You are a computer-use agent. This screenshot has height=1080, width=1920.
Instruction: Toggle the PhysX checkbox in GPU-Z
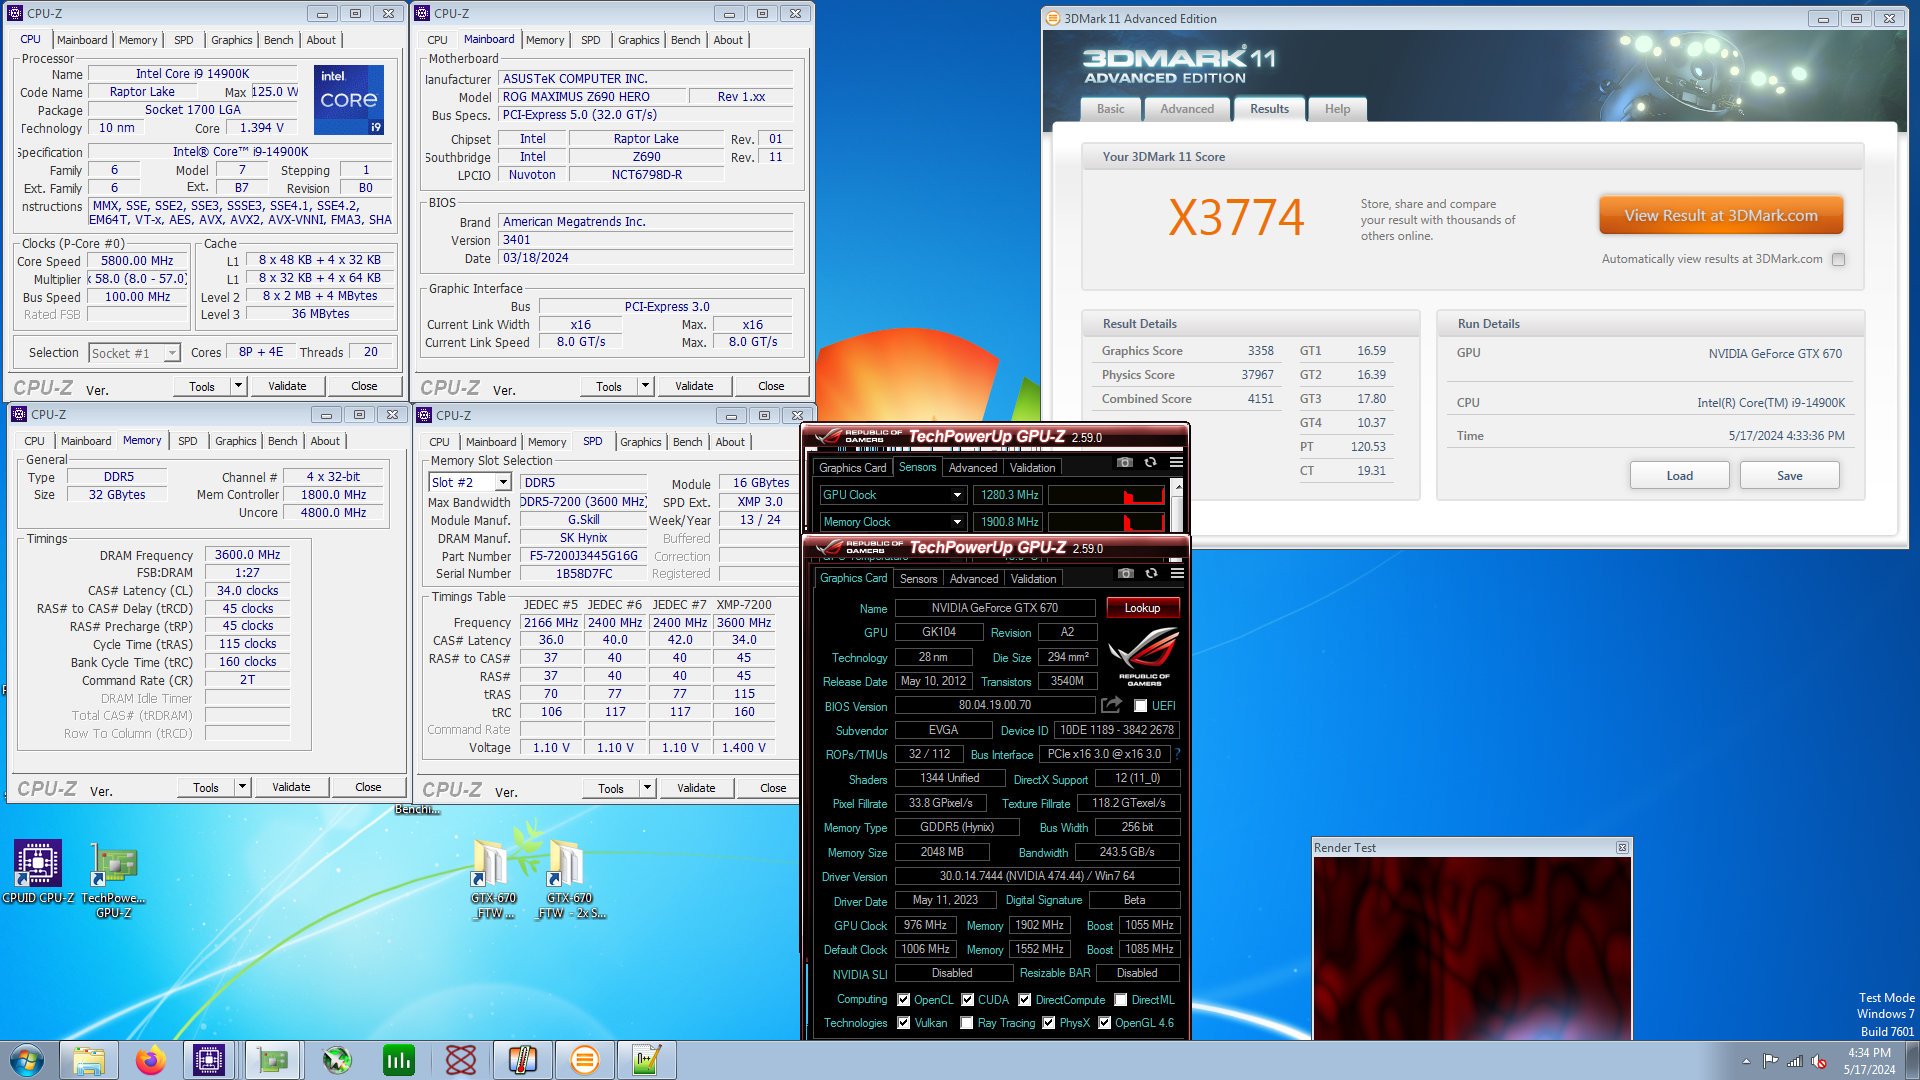click(x=1048, y=1023)
